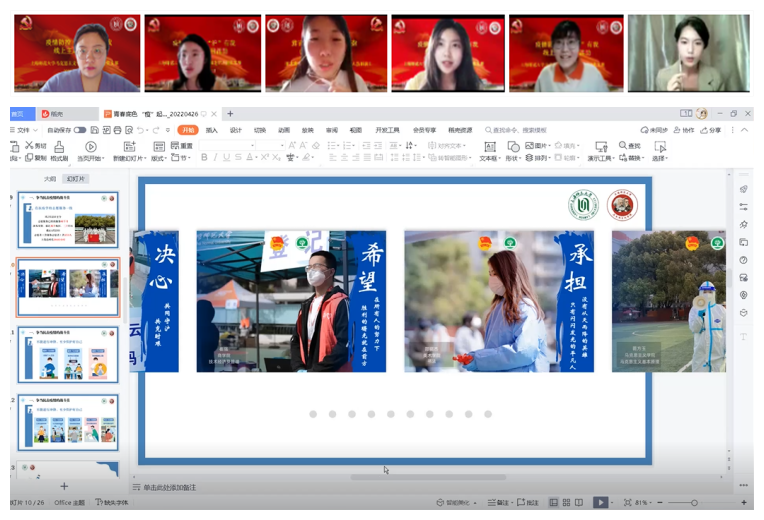Toggle the notes (备注) pane in status bar
Screen dimensions: 764x520
502,502
